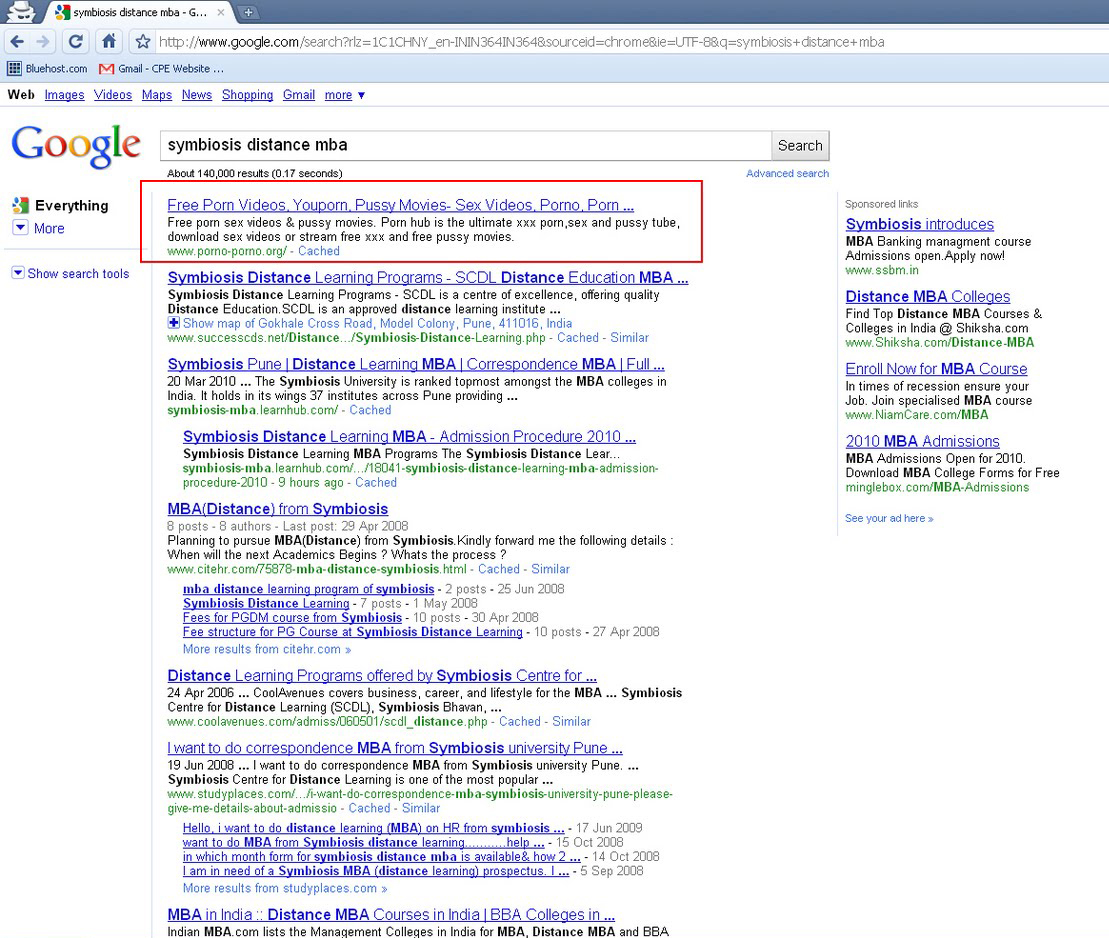Image resolution: width=1109 pixels, height=938 pixels.
Task: Open the 2010 MBA Admissions sponsored ad
Action: click(922, 441)
